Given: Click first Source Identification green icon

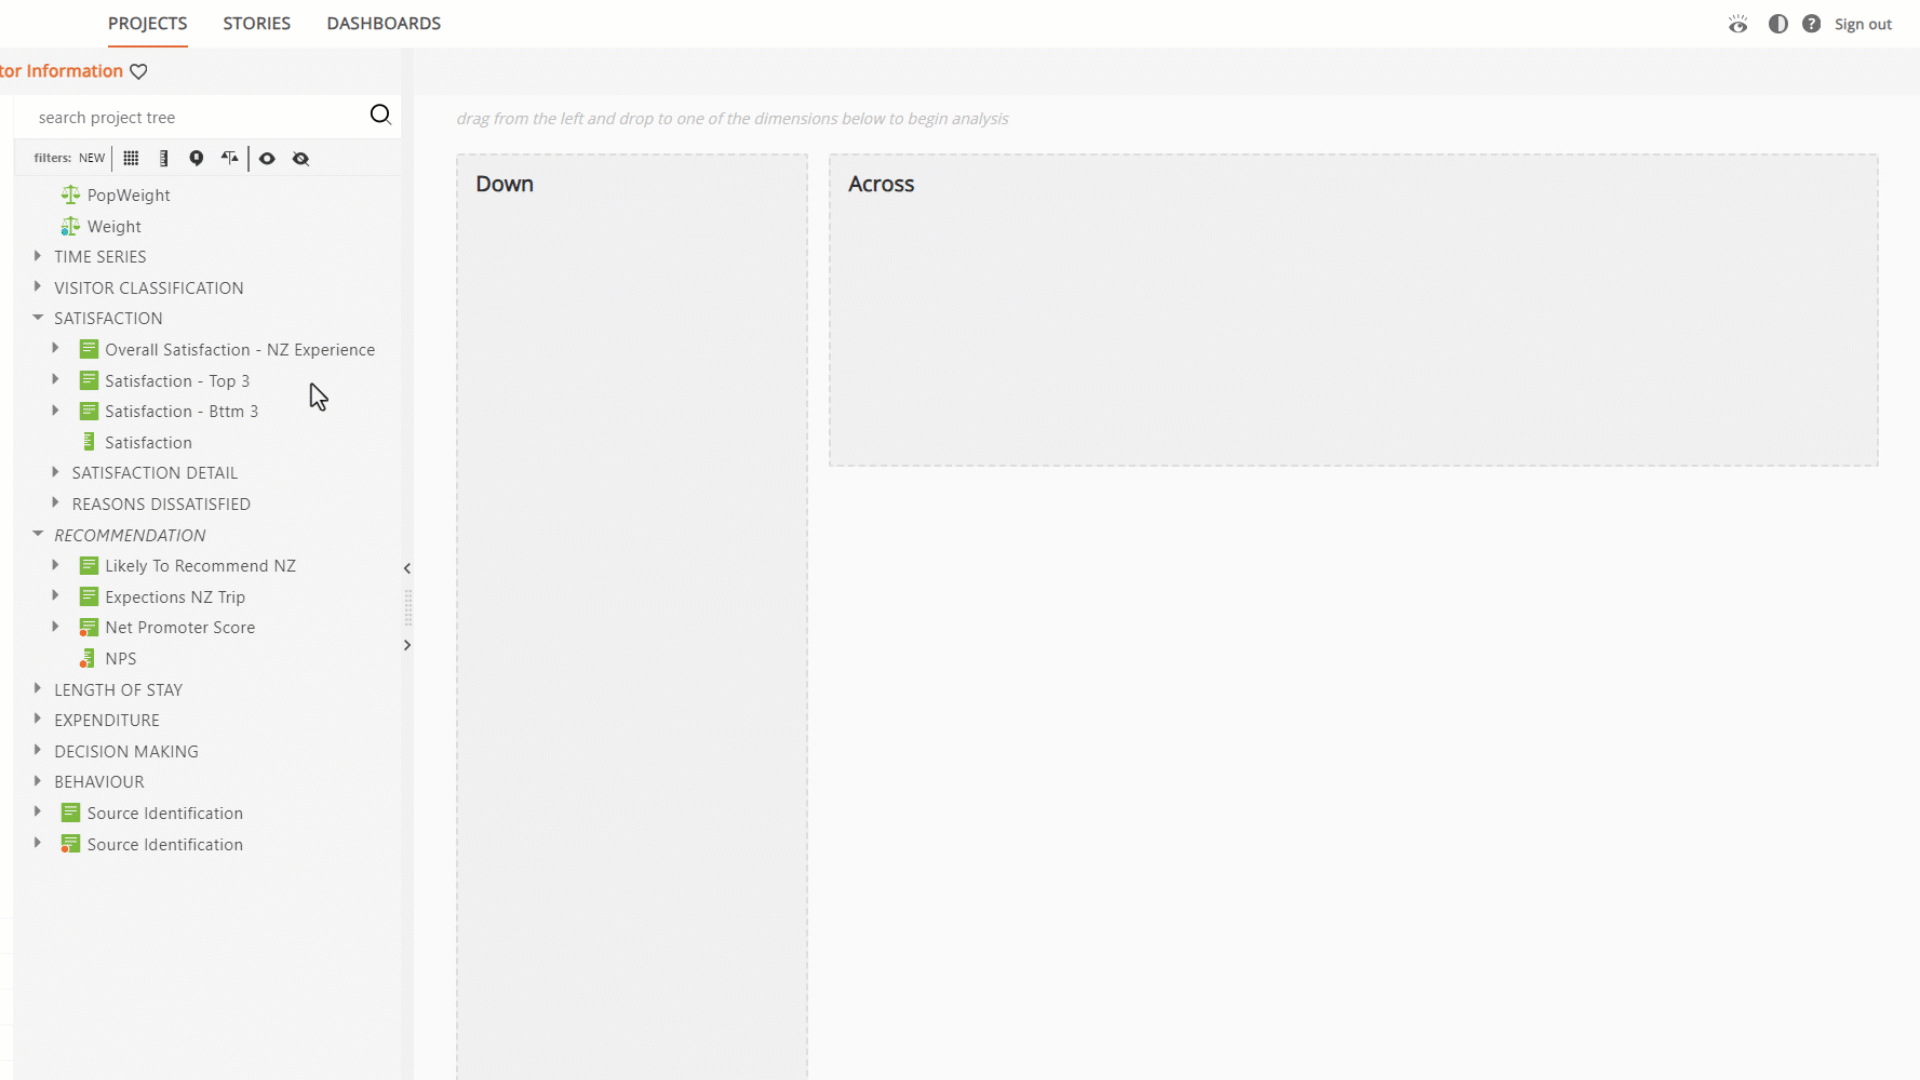Looking at the screenshot, I should (x=71, y=813).
